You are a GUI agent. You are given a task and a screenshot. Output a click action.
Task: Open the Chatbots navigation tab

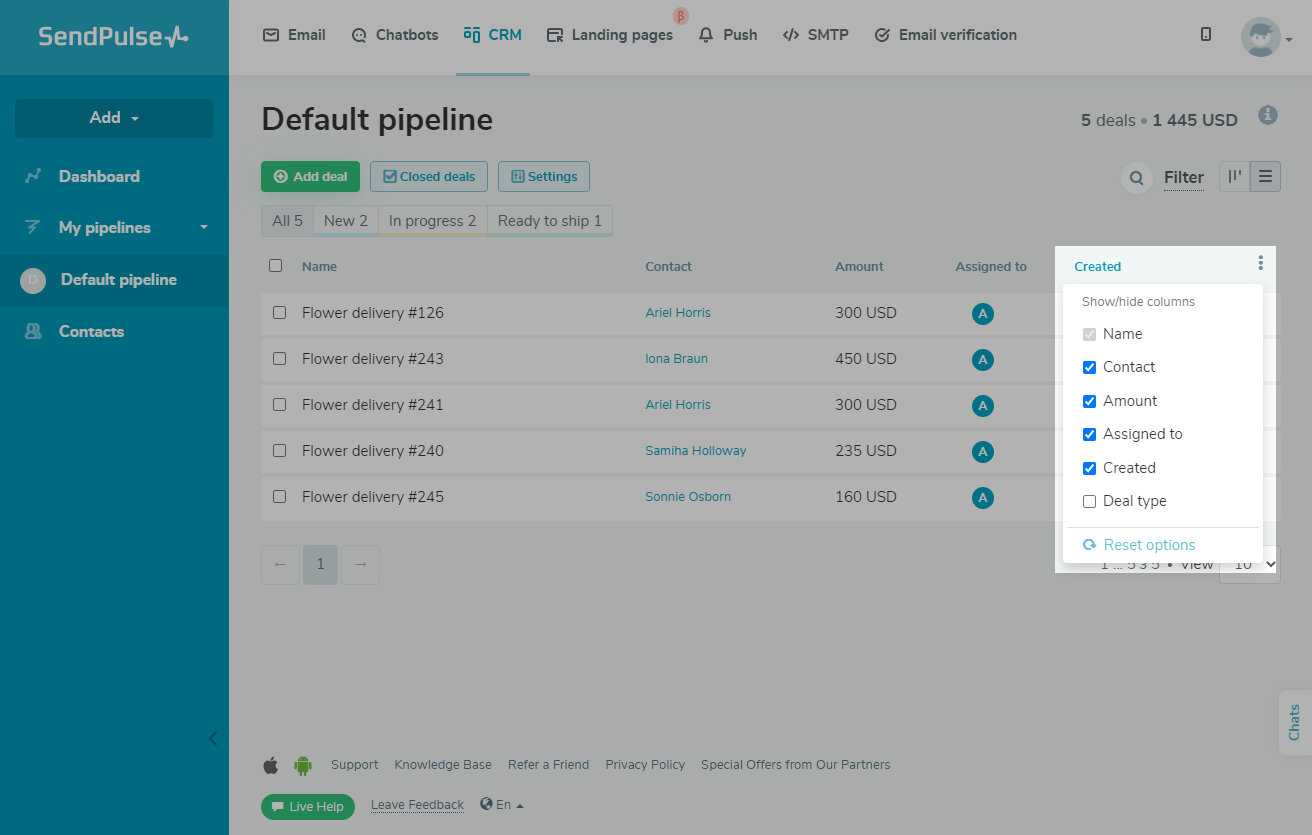coord(395,35)
